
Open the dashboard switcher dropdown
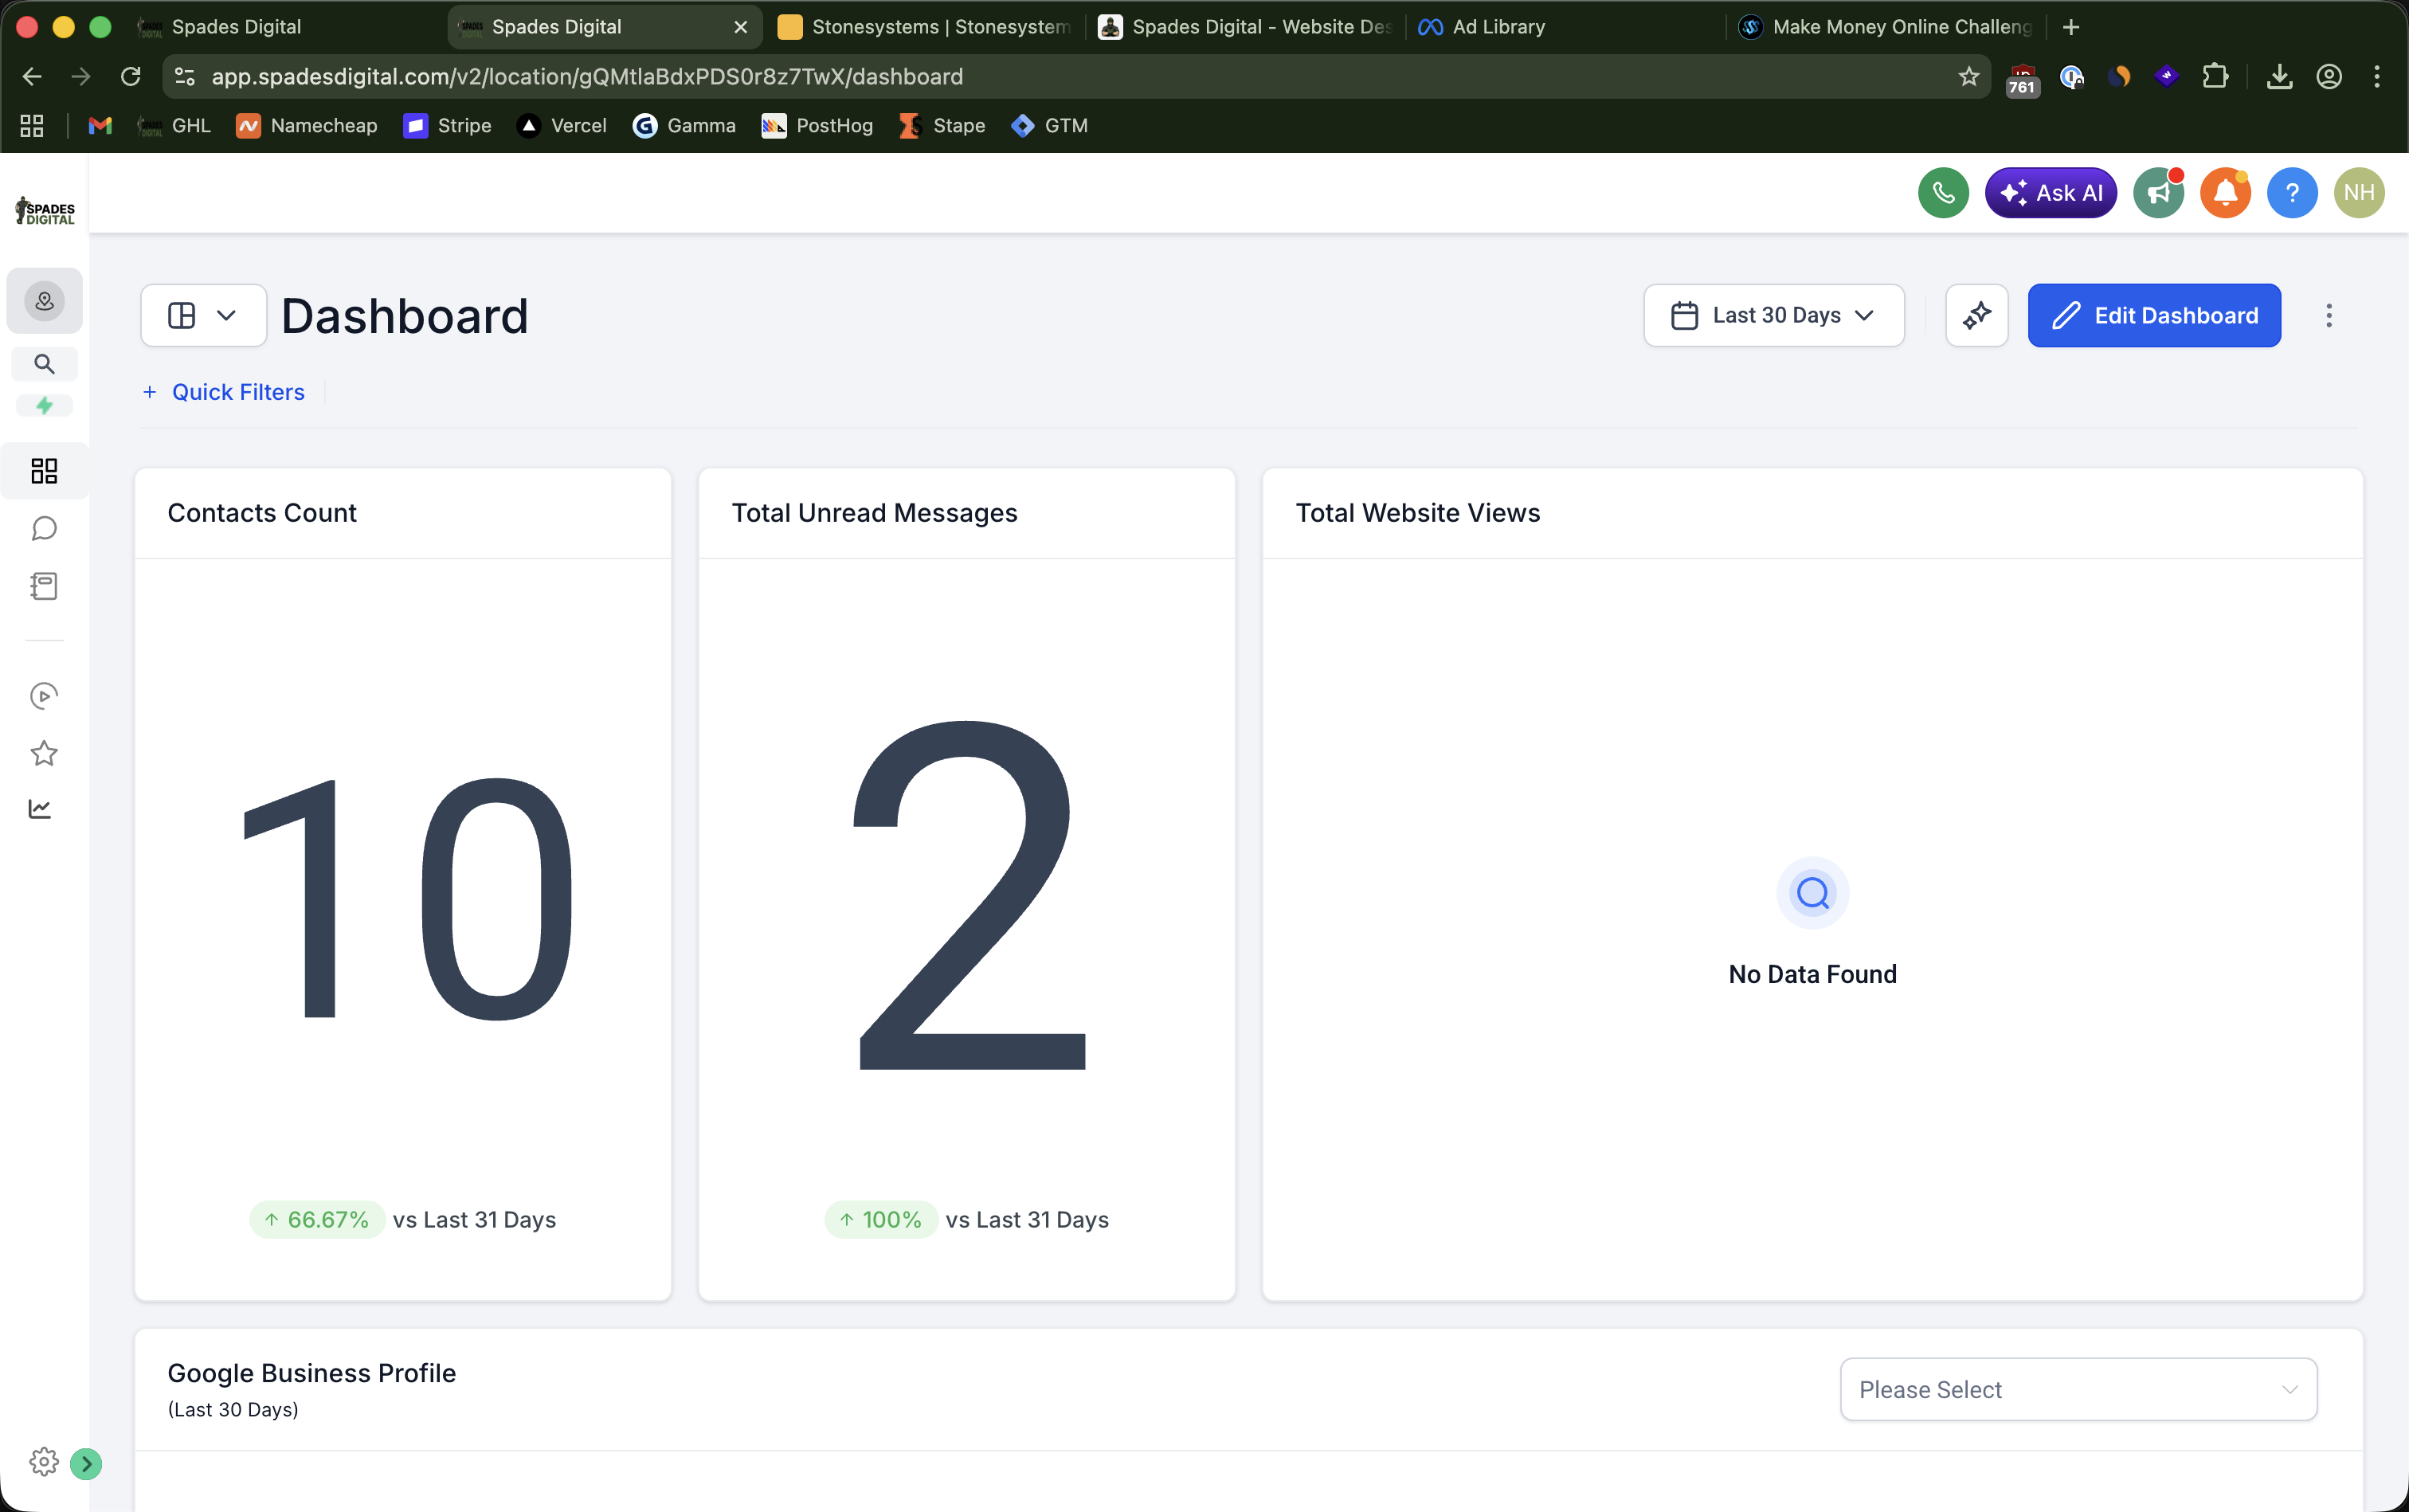203,316
